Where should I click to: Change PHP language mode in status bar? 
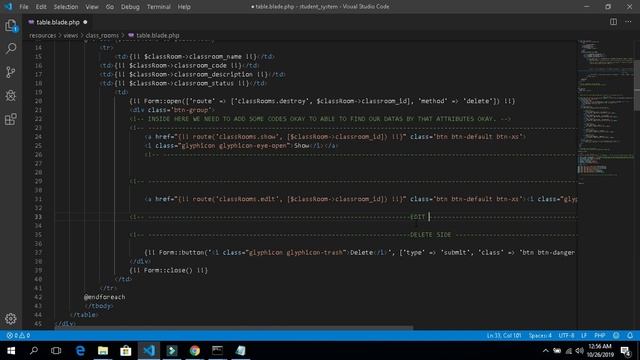(600, 336)
